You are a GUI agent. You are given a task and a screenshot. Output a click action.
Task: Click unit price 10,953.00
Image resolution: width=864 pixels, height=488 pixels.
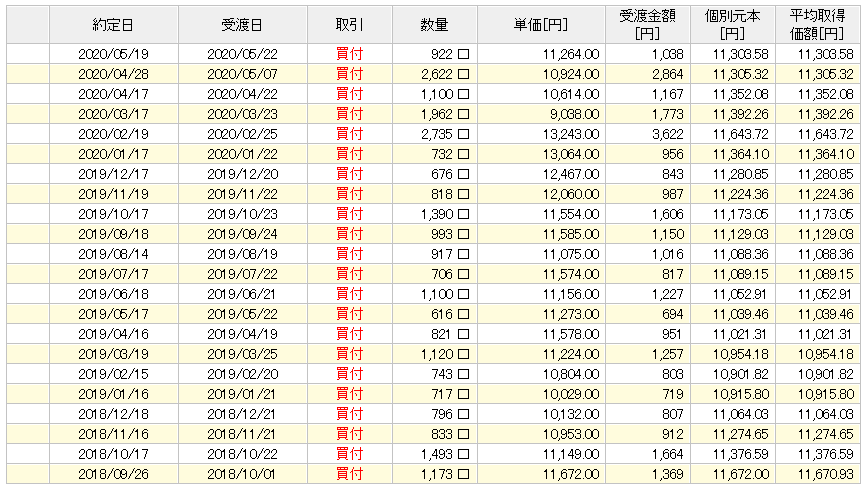tap(571, 434)
